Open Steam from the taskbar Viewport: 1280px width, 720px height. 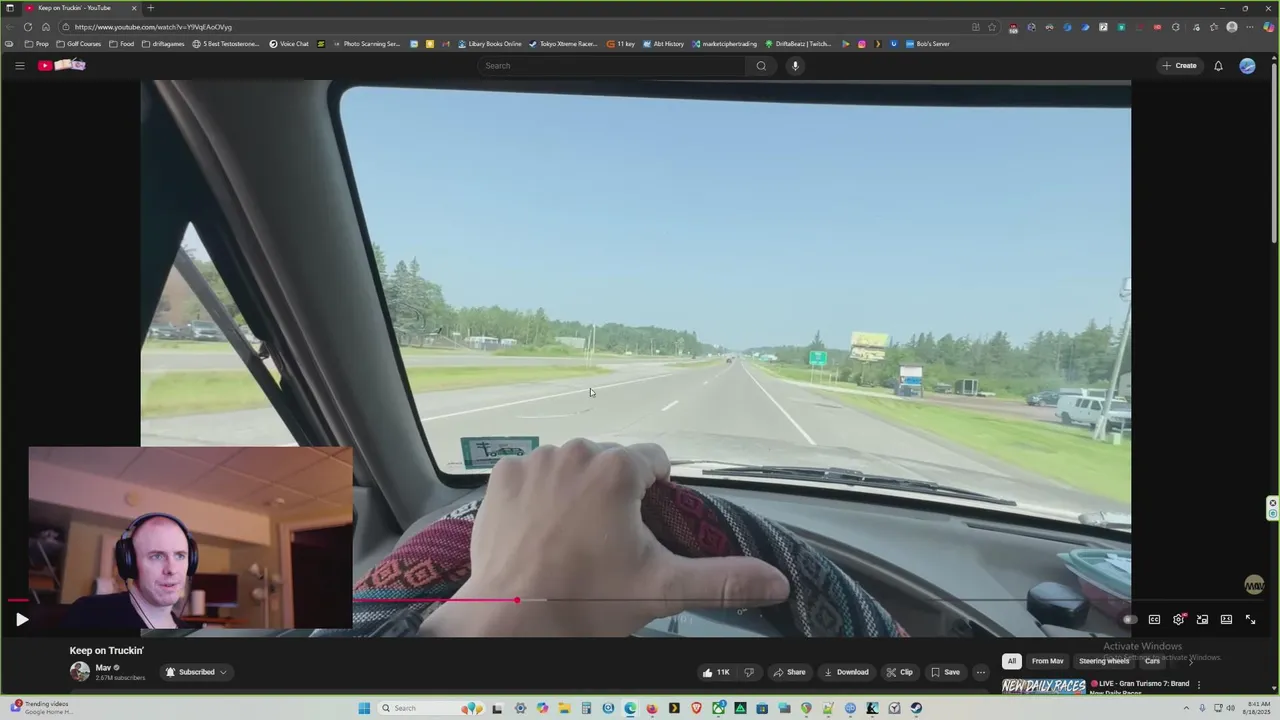pos(916,708)
